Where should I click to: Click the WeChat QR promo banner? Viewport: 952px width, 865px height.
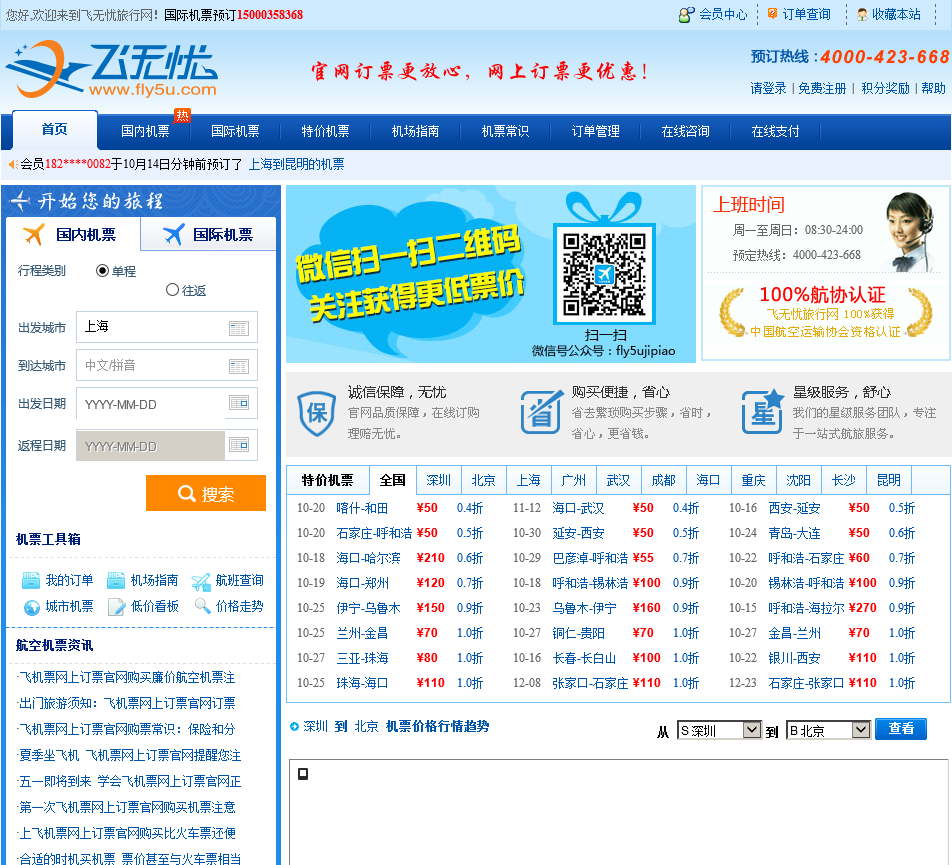coord(491,274)
